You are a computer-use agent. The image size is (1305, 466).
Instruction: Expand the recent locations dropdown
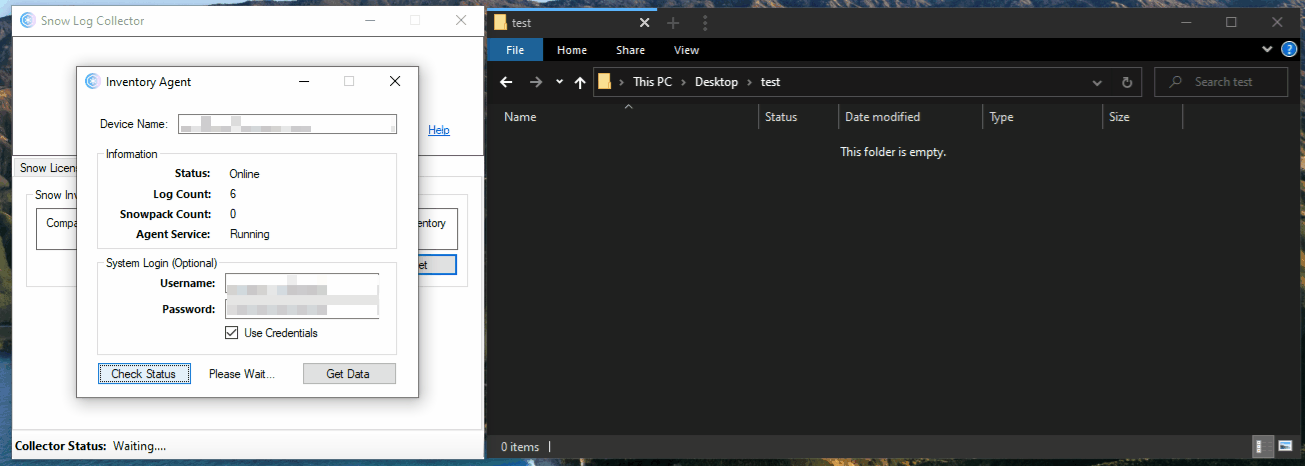coord(559,82)
